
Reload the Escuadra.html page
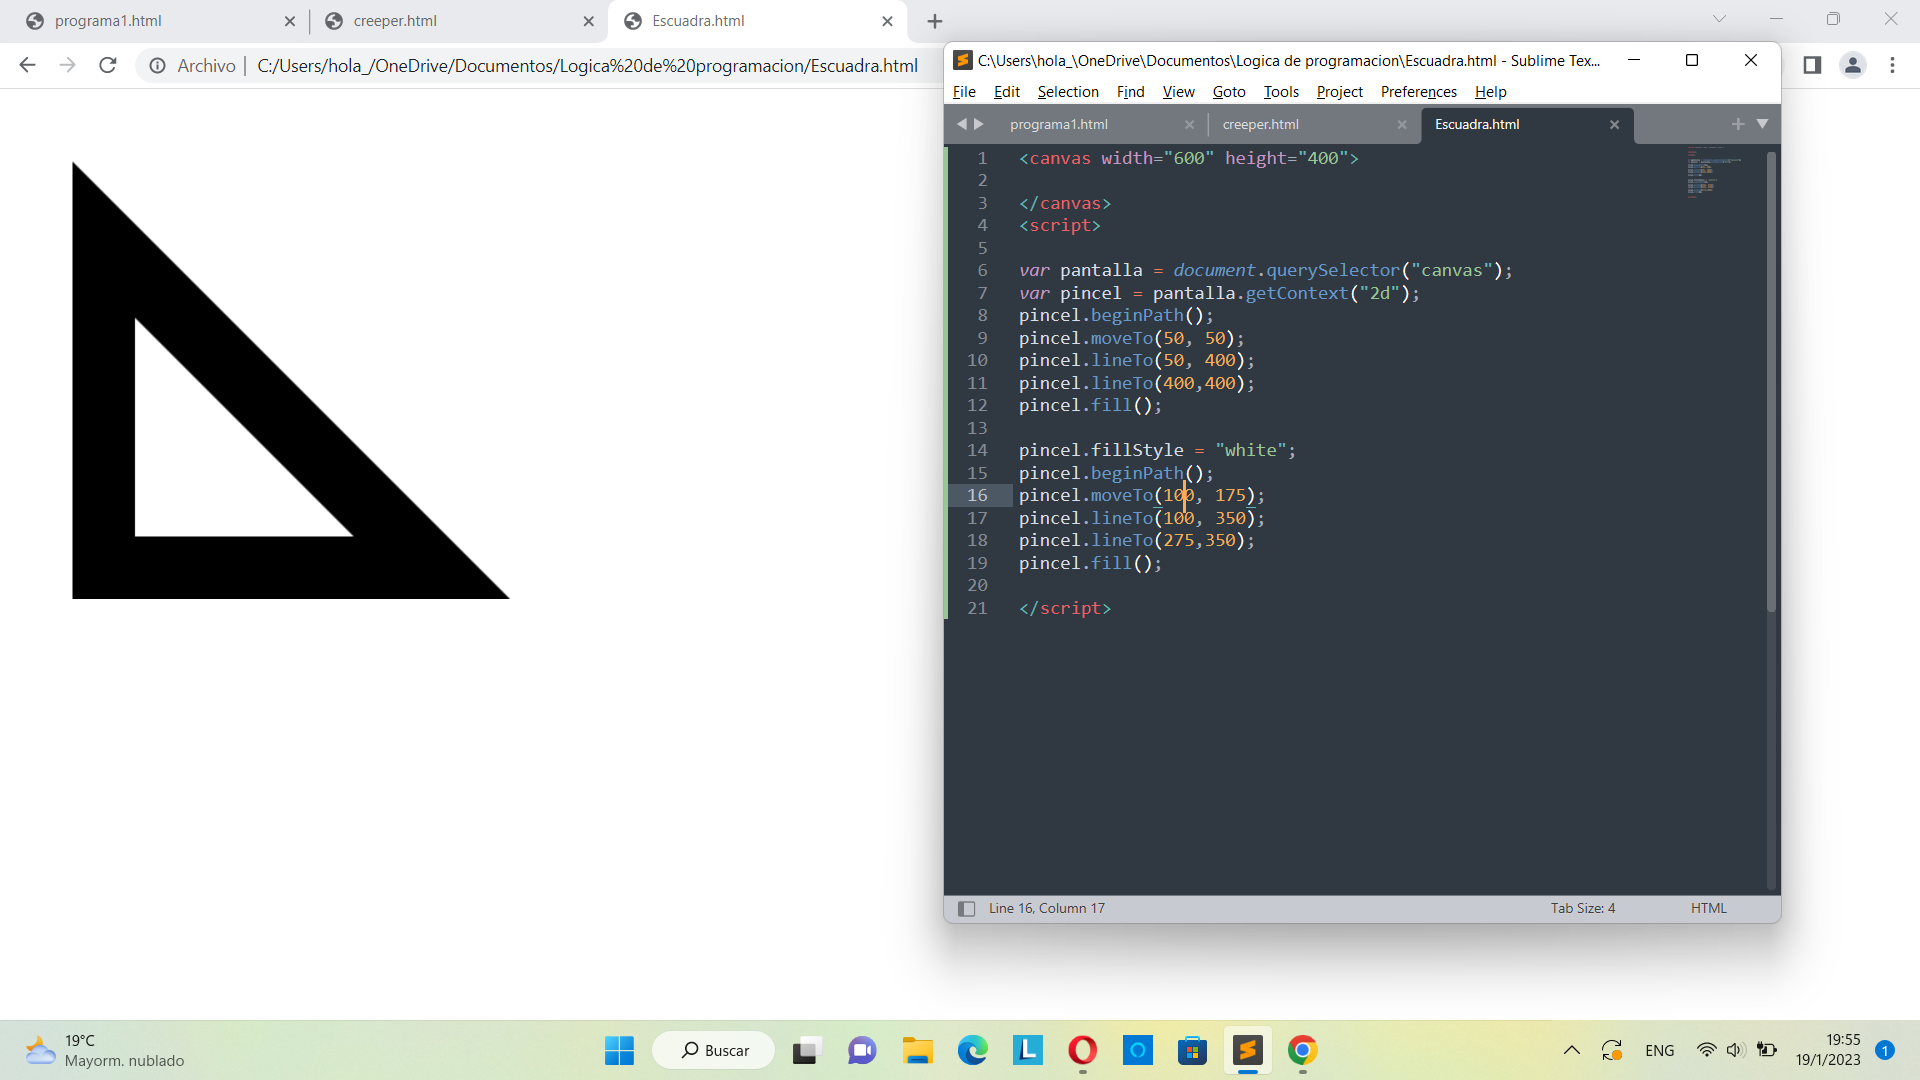108,65
